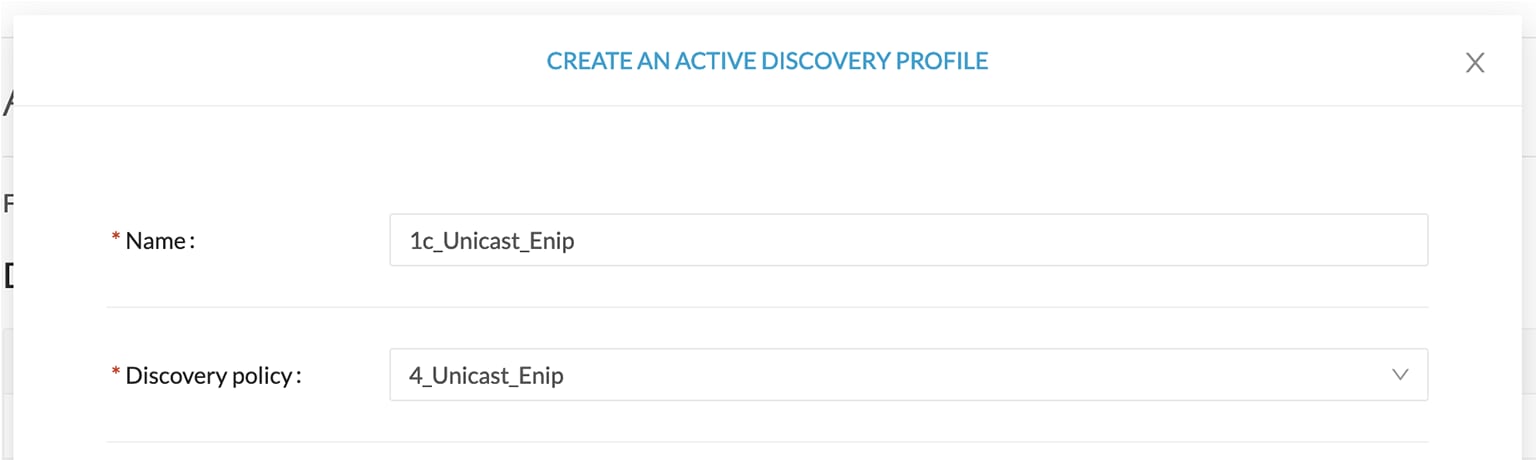Click the X icon in dialog header

(x=1474, y=63)
